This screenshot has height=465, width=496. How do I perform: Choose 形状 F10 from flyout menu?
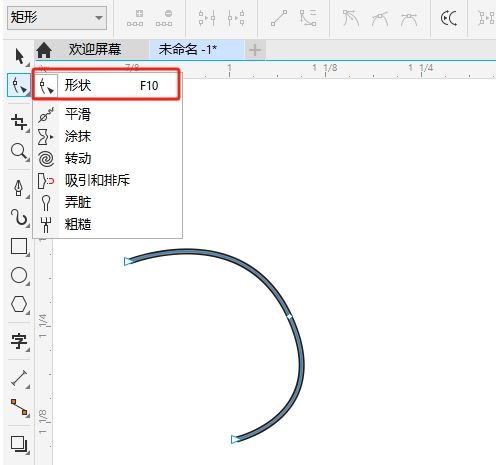coord(107,85)
